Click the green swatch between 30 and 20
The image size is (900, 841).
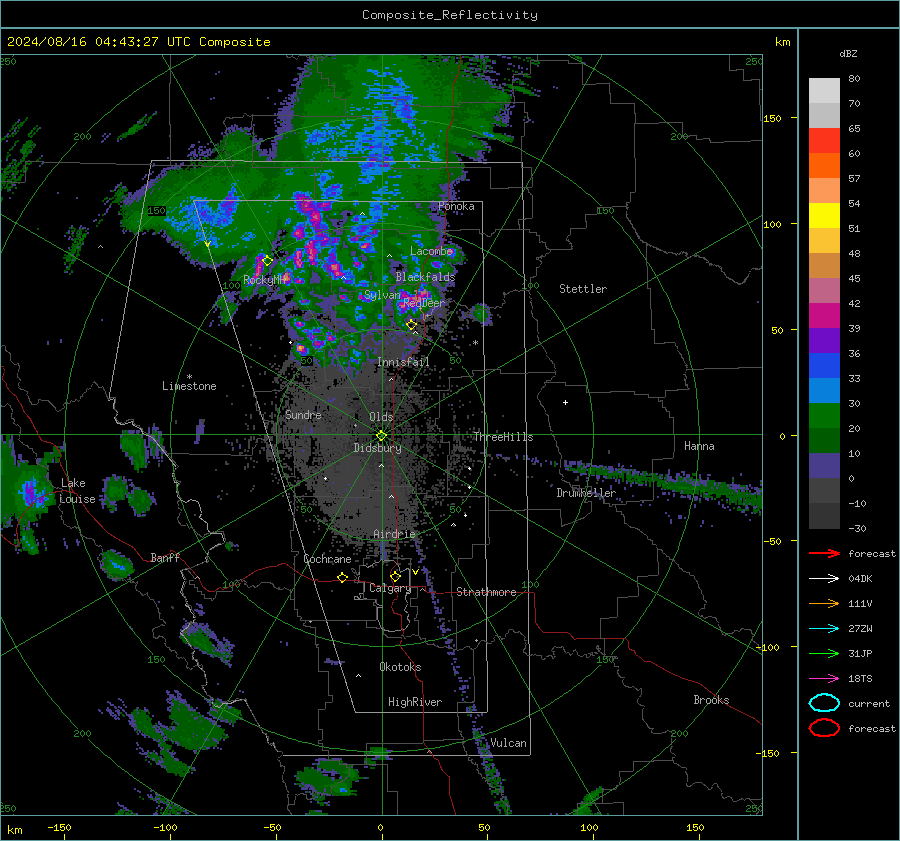(824, 416)
